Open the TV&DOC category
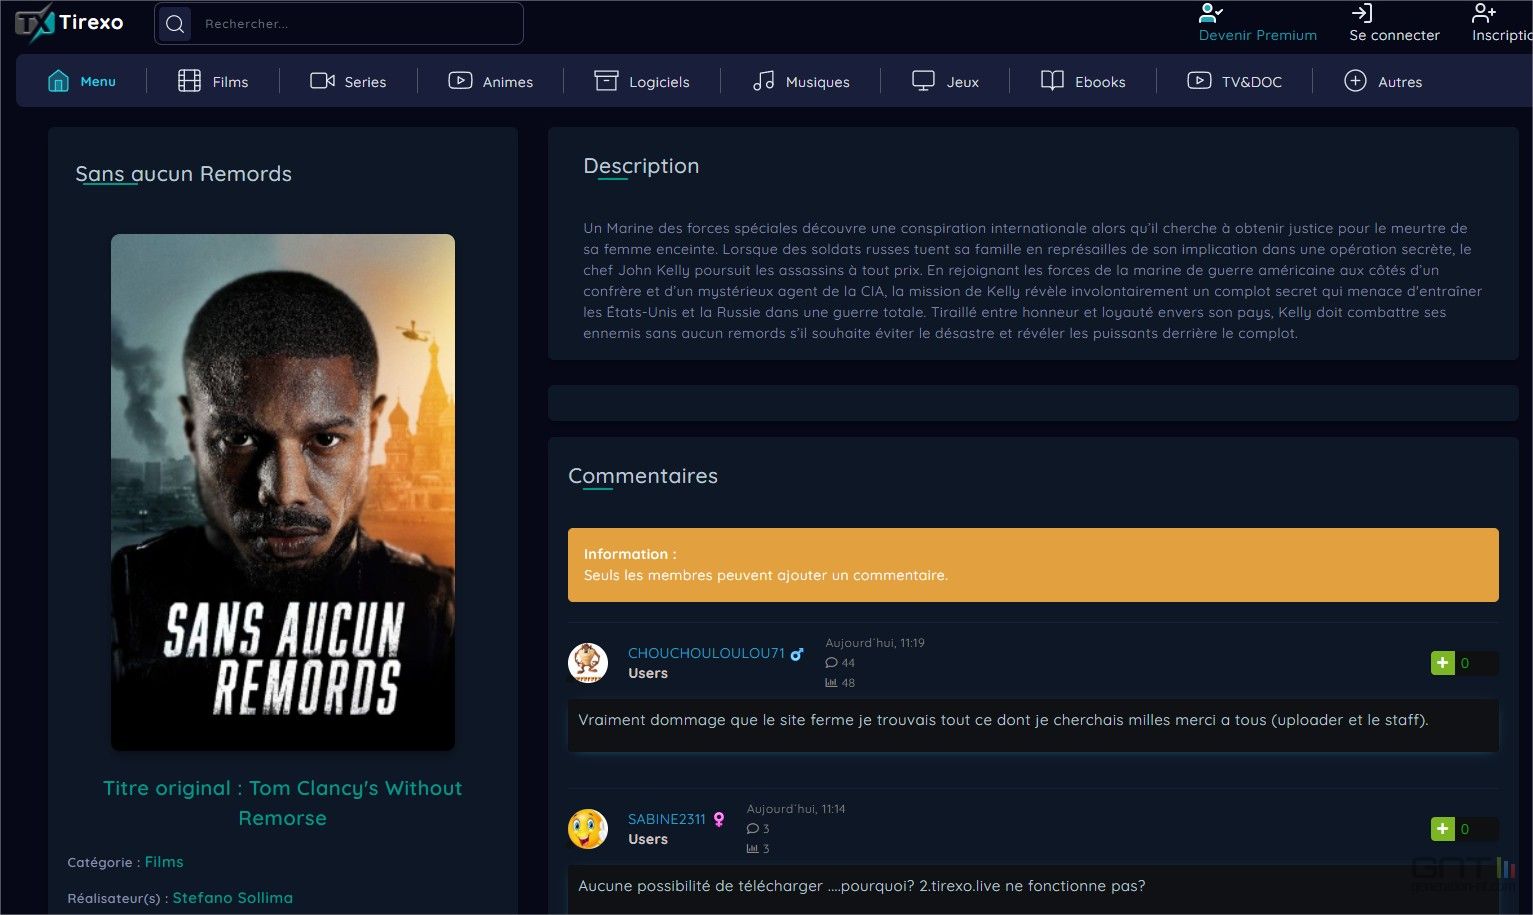1533x915 pixels. [x=1234, y=81]
